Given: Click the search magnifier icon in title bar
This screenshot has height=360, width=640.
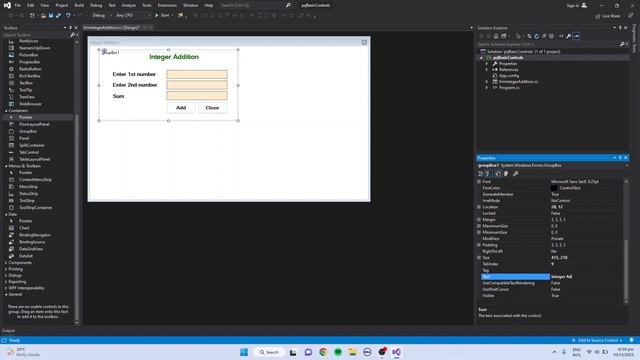Looking at the screenshot, I should tap(288, 5).
